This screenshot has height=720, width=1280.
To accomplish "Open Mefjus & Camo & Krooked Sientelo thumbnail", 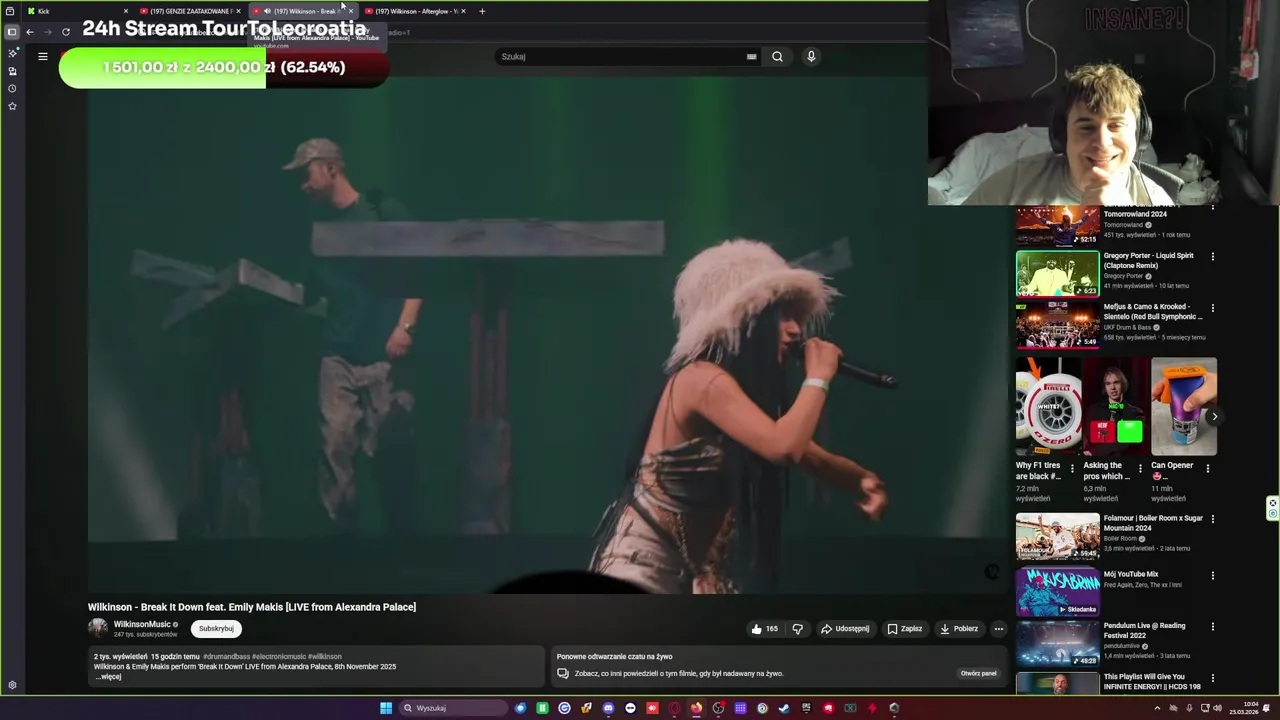I will coord(1057,325).
